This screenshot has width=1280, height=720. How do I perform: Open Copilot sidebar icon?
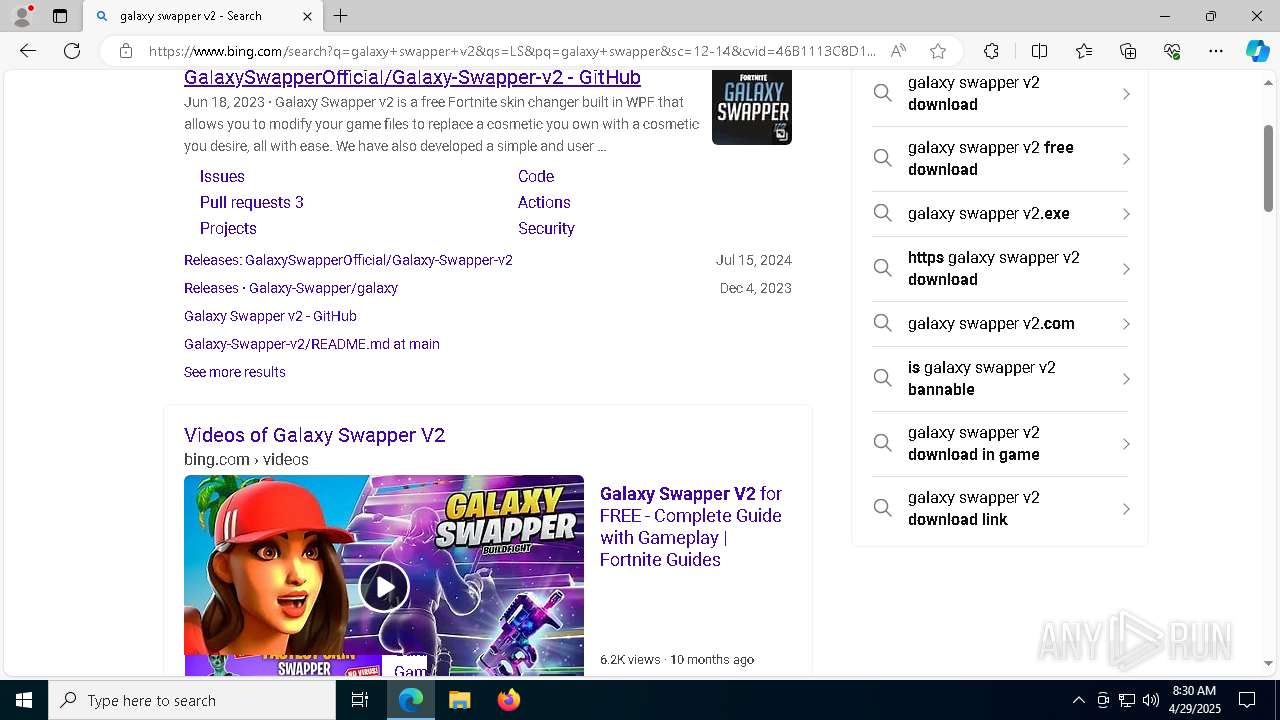click(x=1257, y=51)
